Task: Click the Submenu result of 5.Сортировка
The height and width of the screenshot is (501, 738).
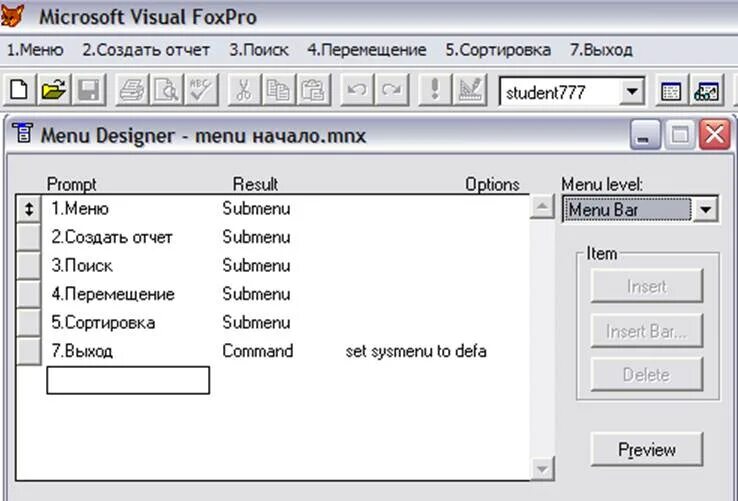Action: click(256, 323)
